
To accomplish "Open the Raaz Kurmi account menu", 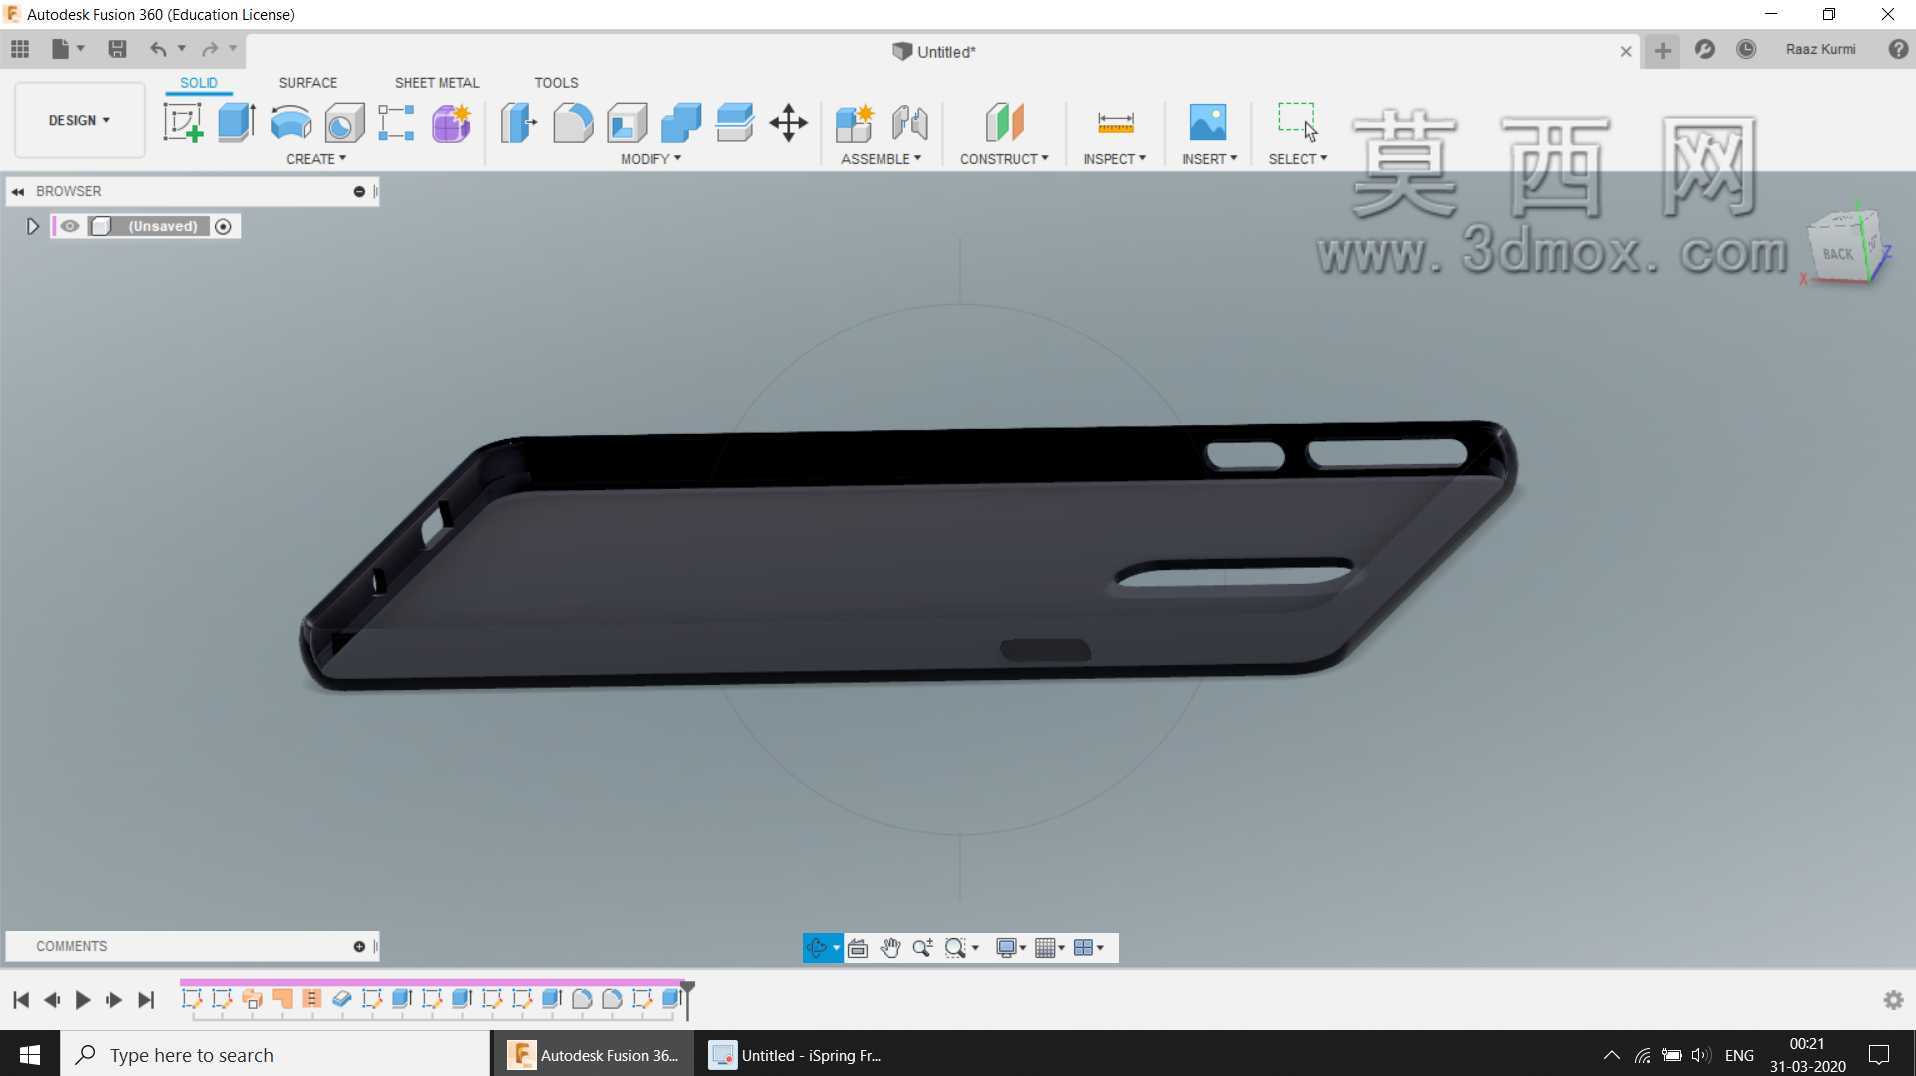I will [x=1820, y=49].
